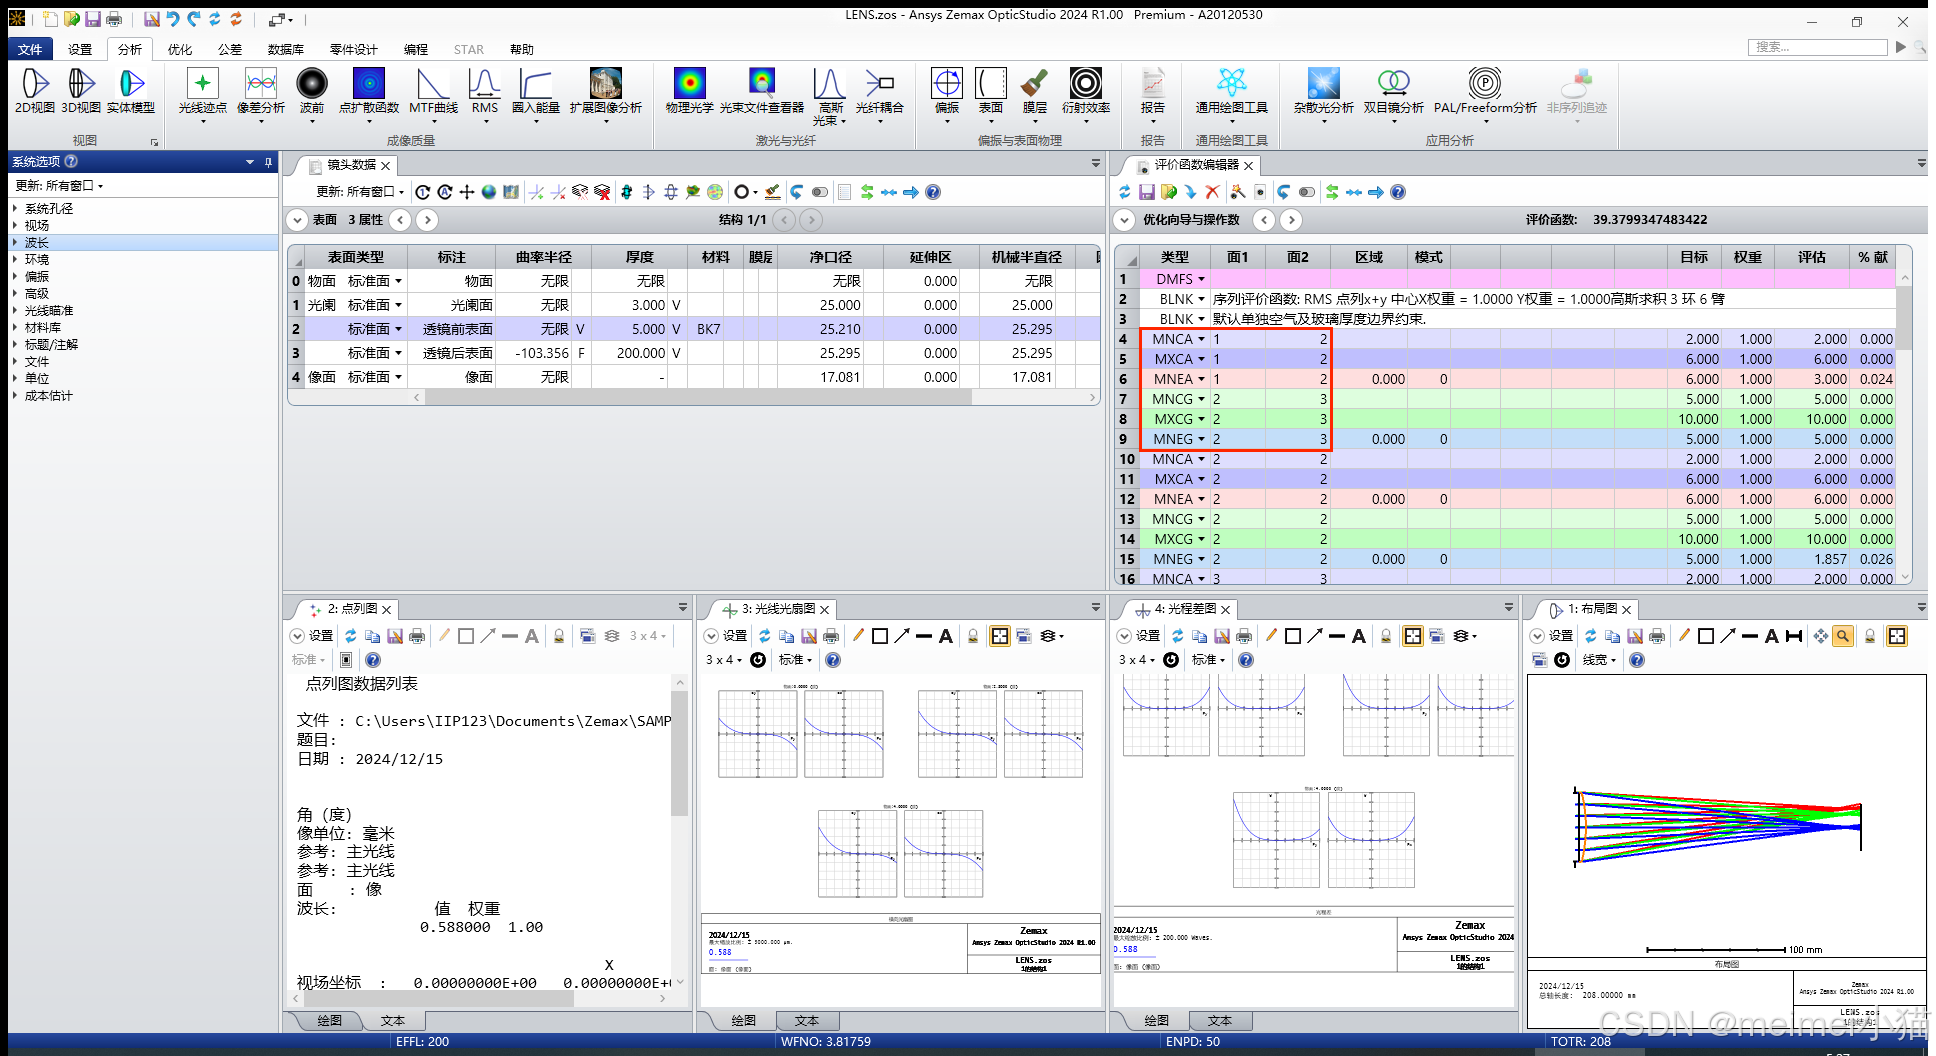The image size is (1936, 1056).
Task: Switch to 文本 tab in OPD fan window
Action: point(1220,1021)
